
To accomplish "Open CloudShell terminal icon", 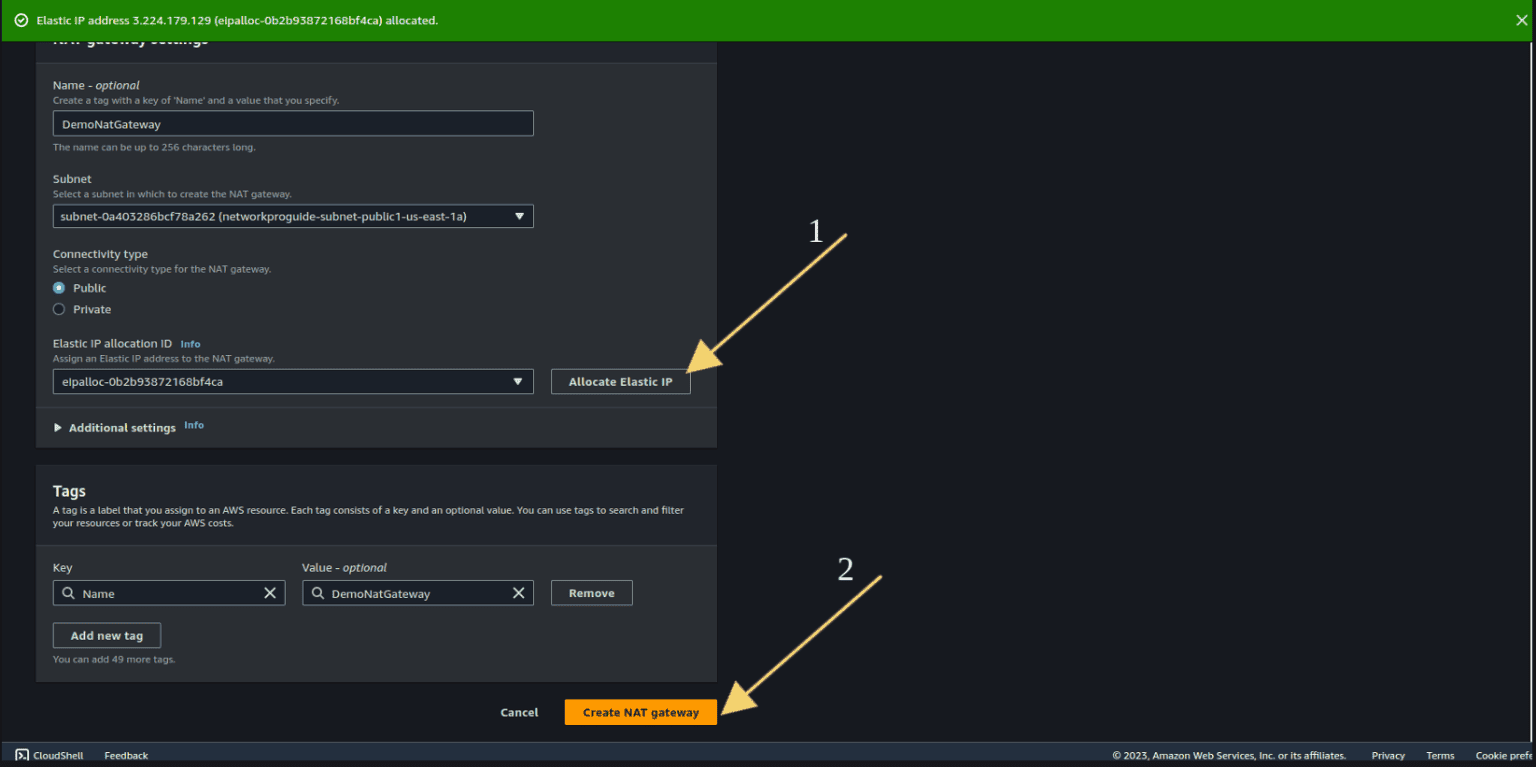I will click(22, 755).
